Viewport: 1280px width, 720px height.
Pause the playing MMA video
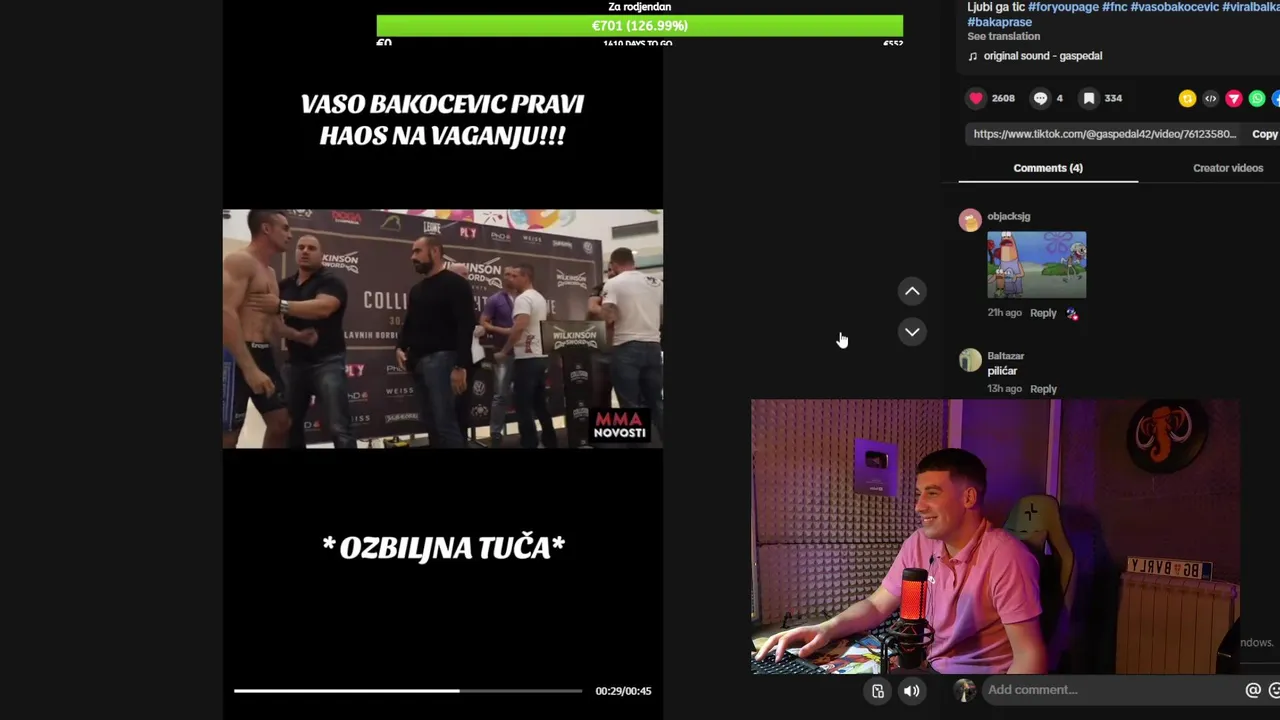click(x=442, y=328)
